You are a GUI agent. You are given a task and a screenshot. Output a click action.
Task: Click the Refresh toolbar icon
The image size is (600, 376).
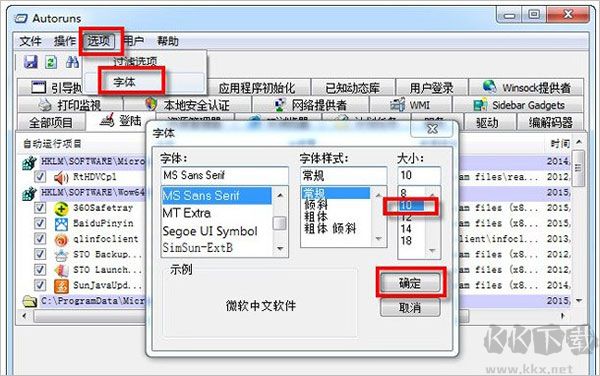click(x=51, y=62)
